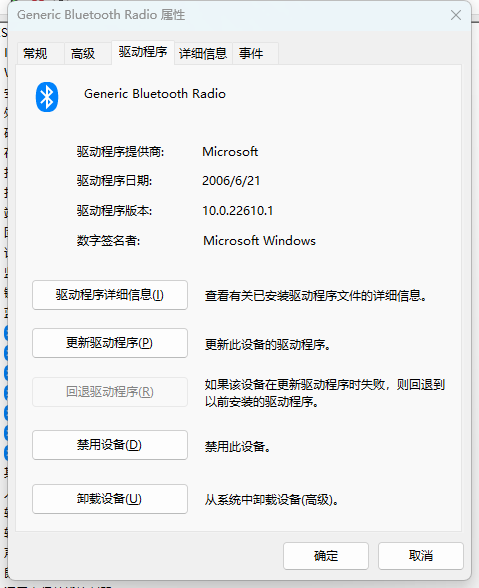The height and width of the screenshot is (588, 479).
Task: Click 卸载设备(U) button
Action: [110, 499]
